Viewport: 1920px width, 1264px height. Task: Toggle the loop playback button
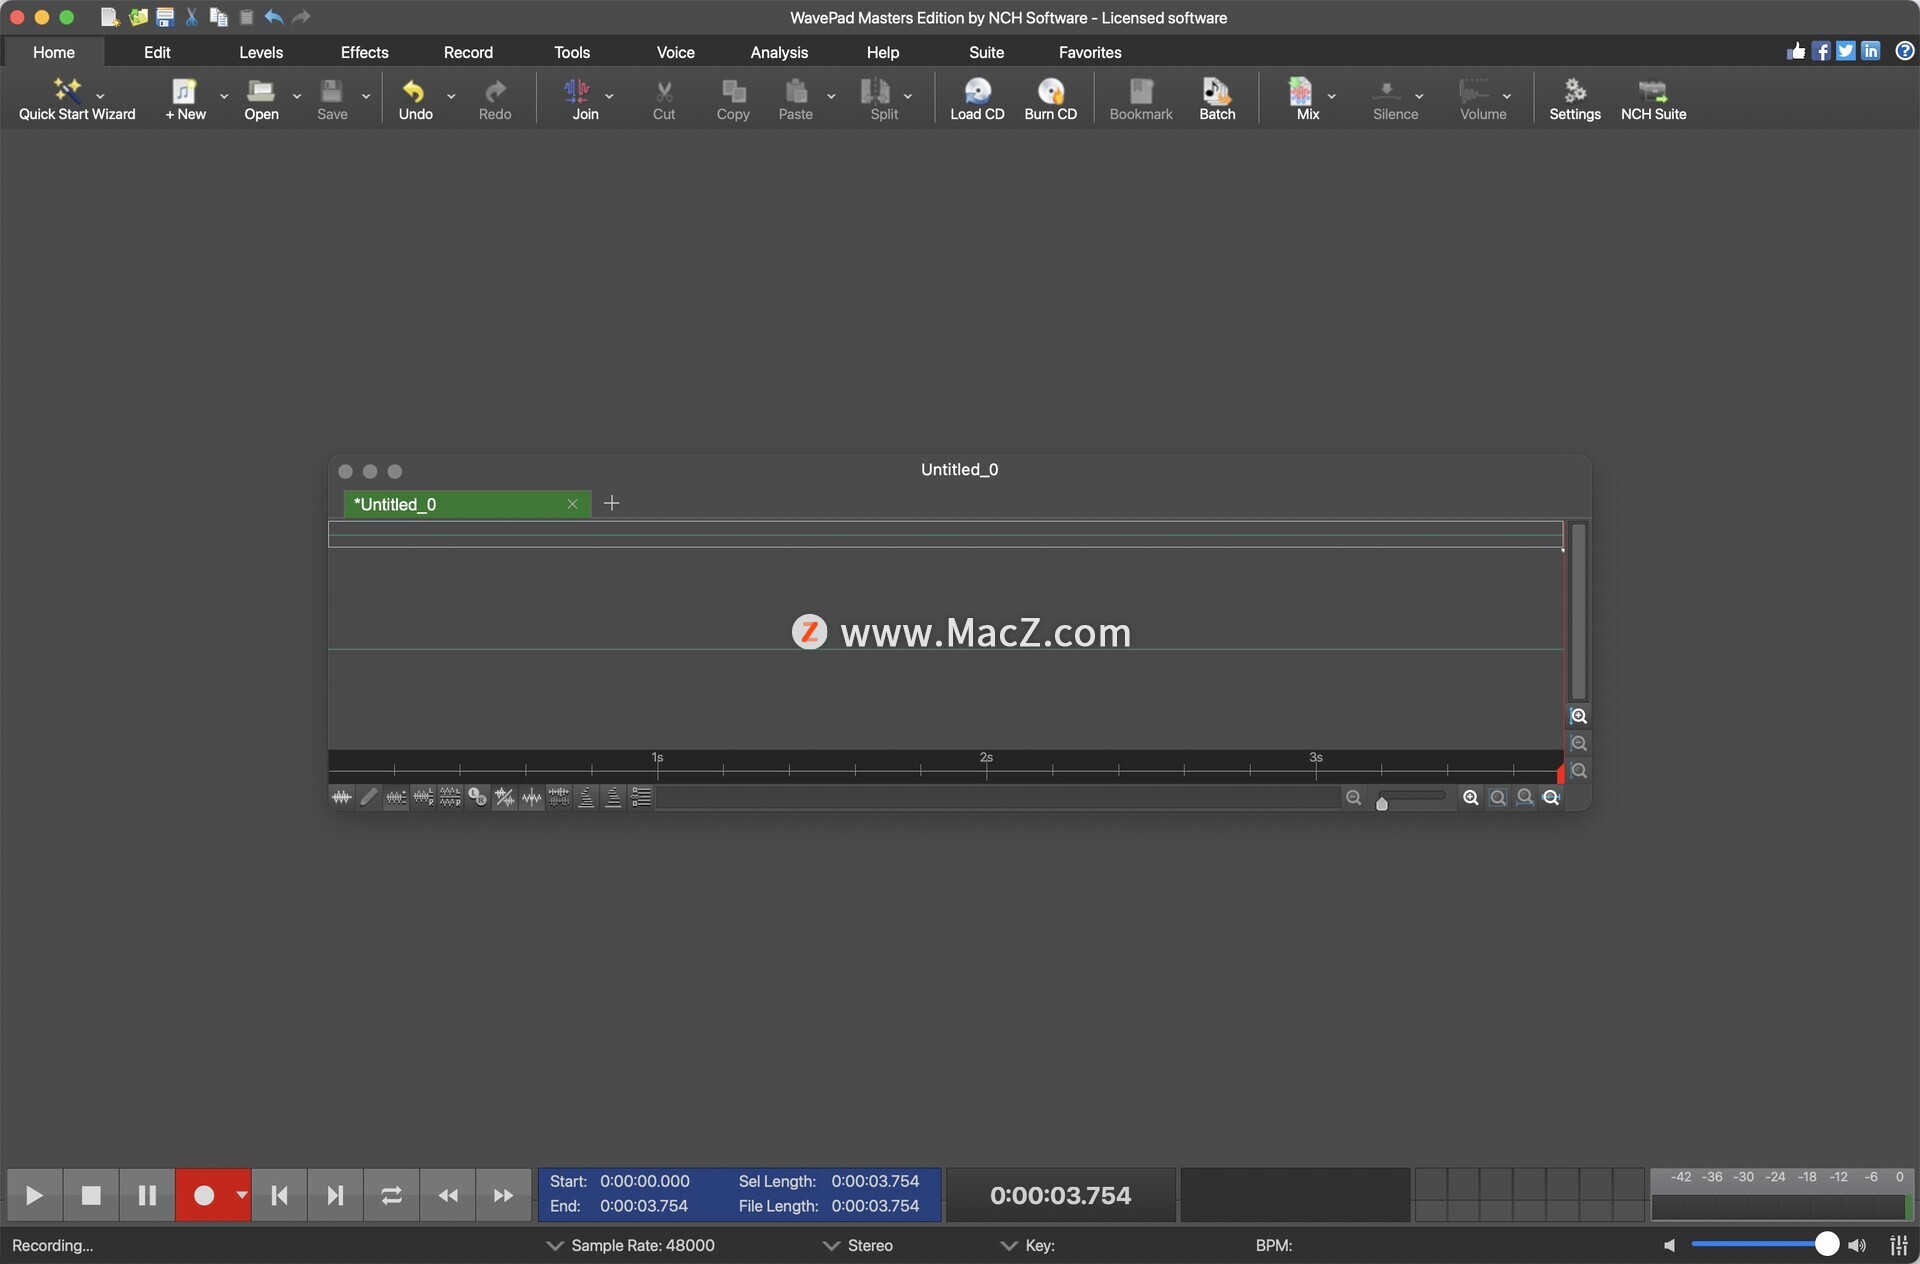pos(391,1195)
